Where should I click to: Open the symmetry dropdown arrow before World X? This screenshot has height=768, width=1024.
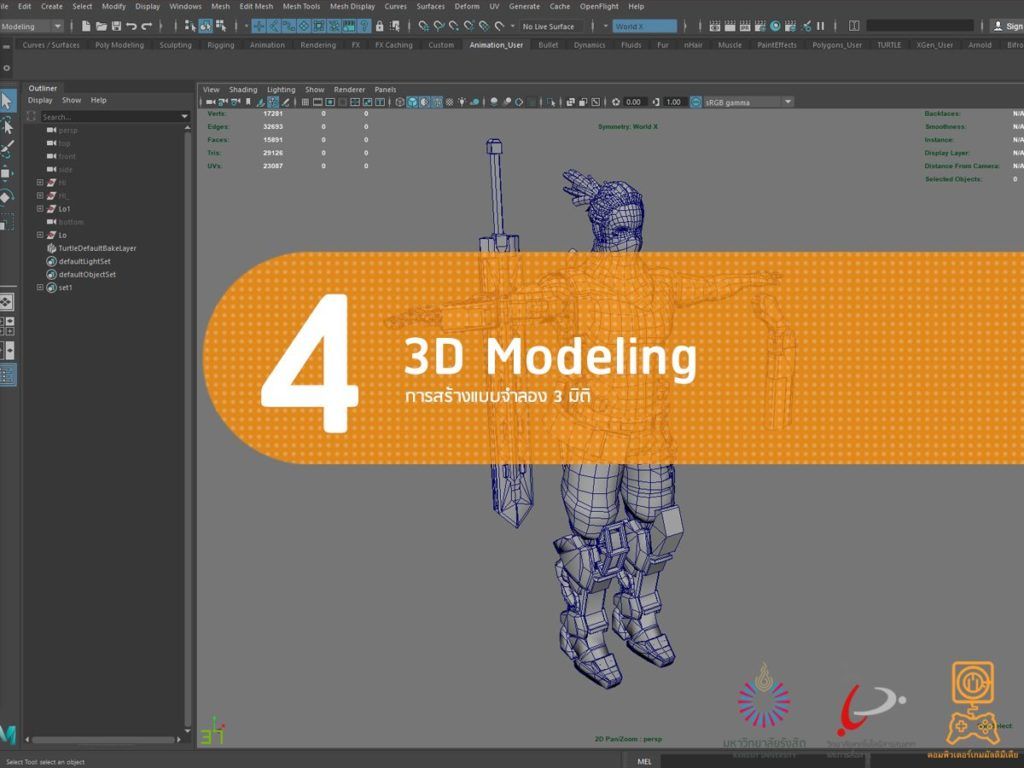(x=605, y=26)
